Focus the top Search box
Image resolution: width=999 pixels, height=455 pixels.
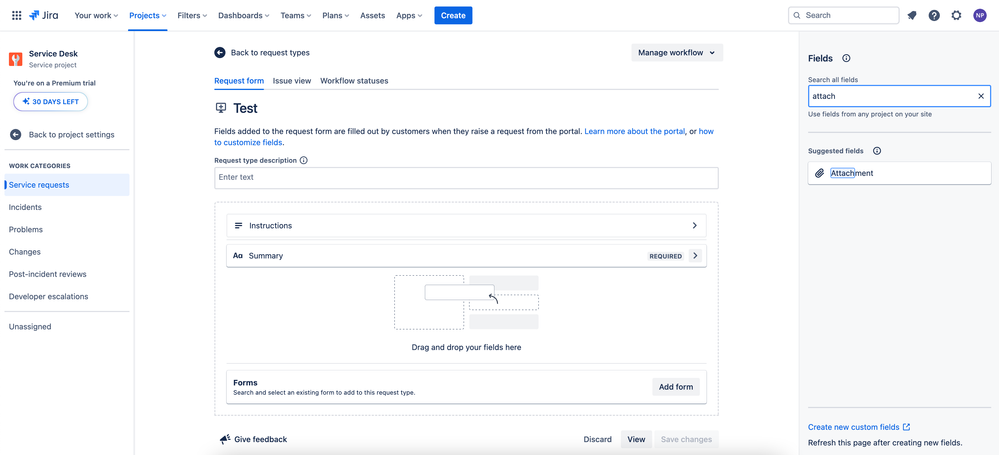(x=844, y=15)
